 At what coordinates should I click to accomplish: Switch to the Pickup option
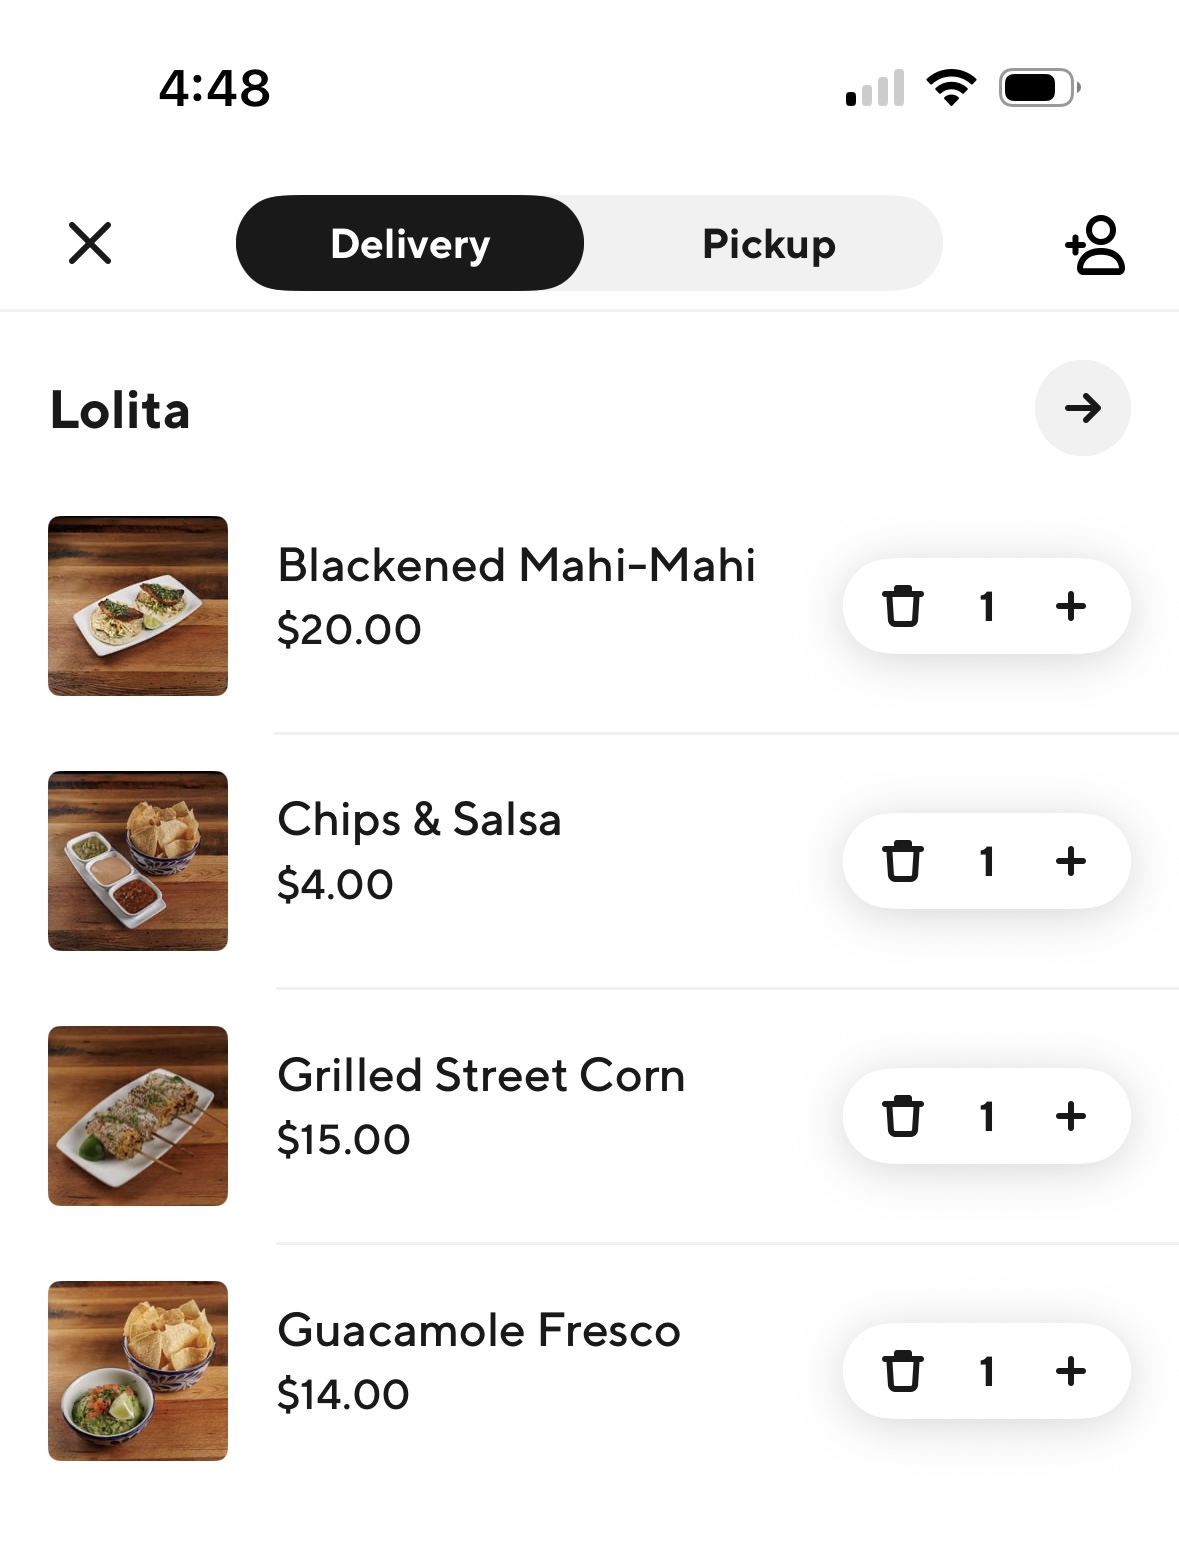[768, 243]
